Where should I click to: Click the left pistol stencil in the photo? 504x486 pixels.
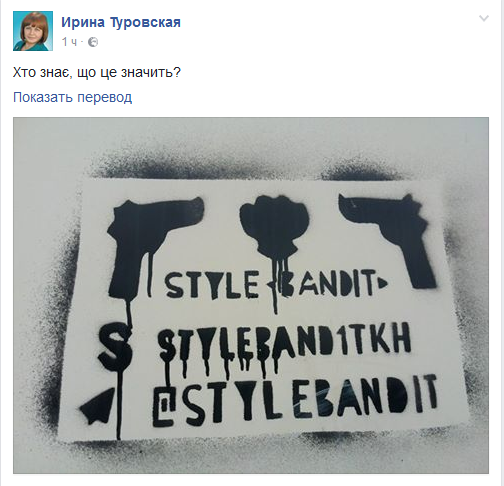(153, 246)
